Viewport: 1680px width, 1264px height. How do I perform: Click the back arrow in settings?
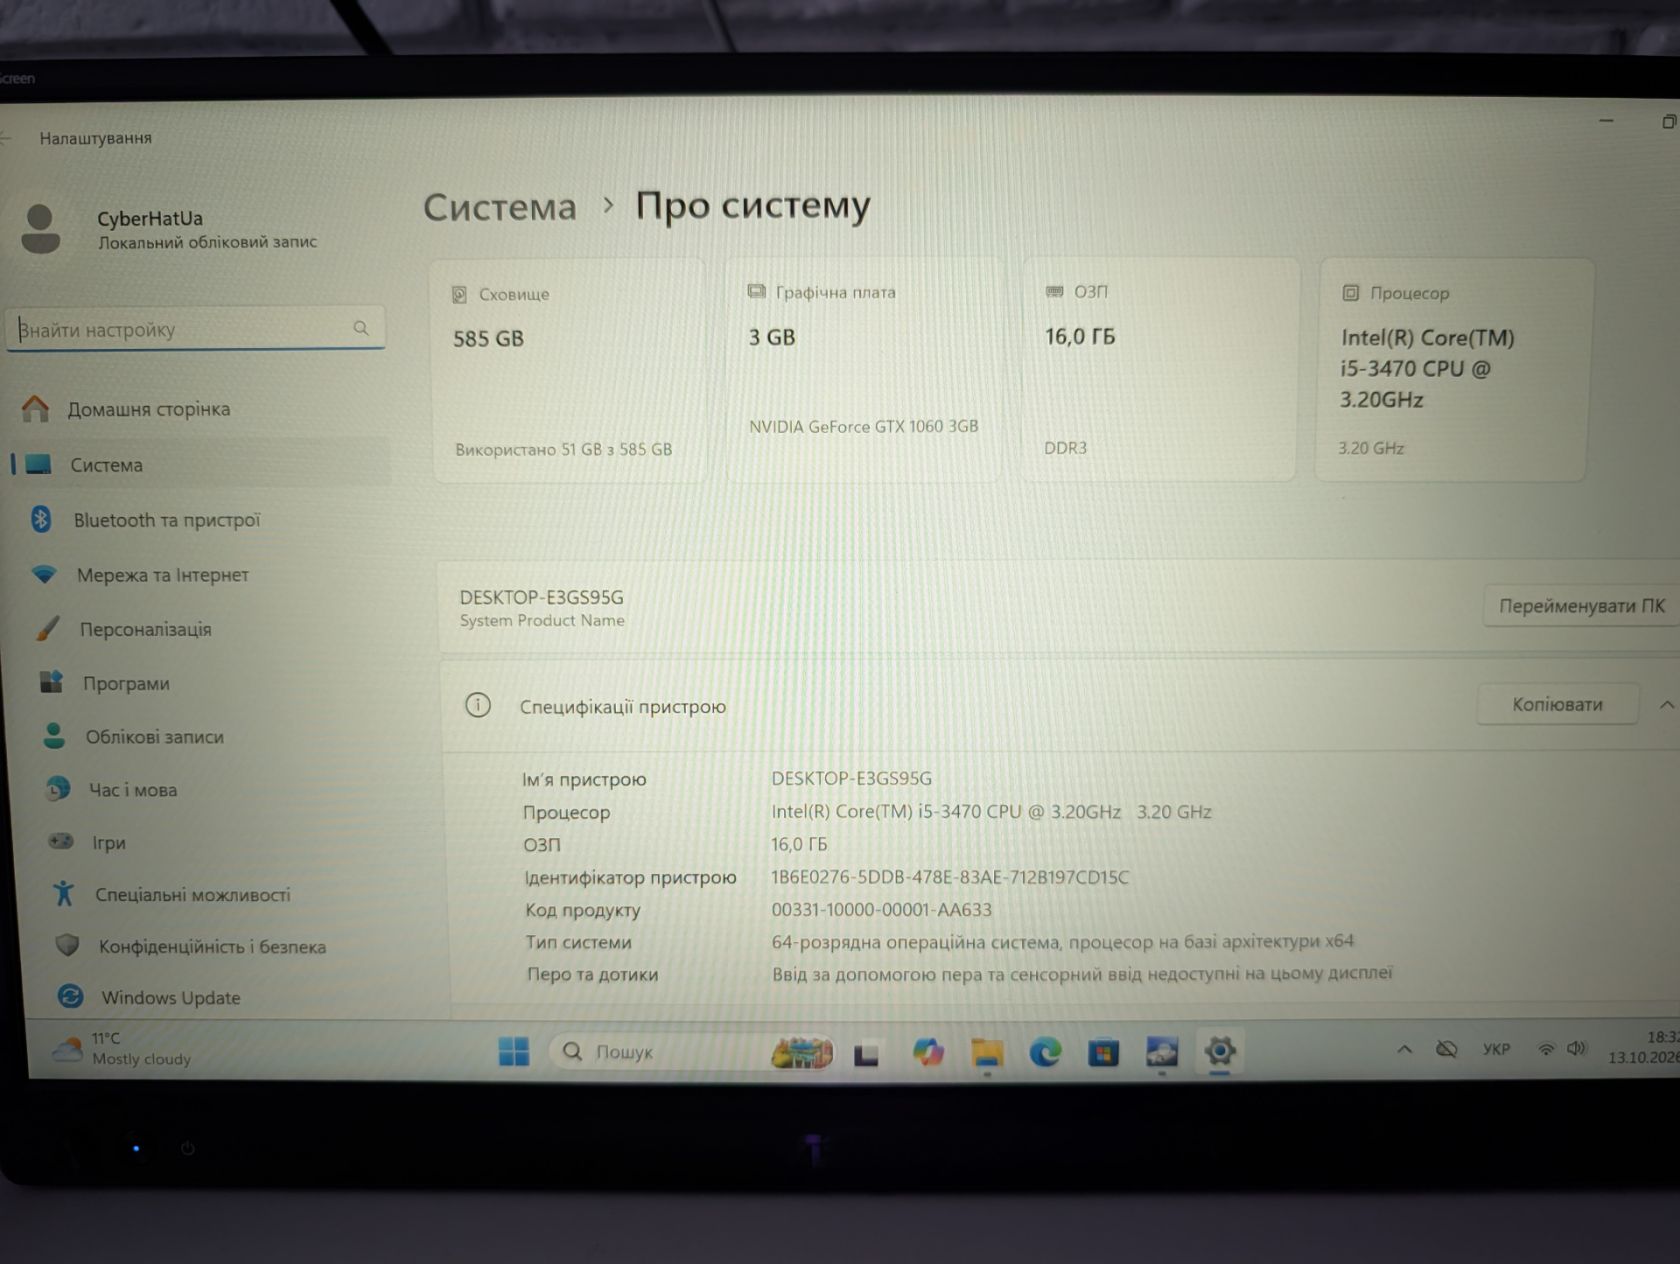click(6, 138)
